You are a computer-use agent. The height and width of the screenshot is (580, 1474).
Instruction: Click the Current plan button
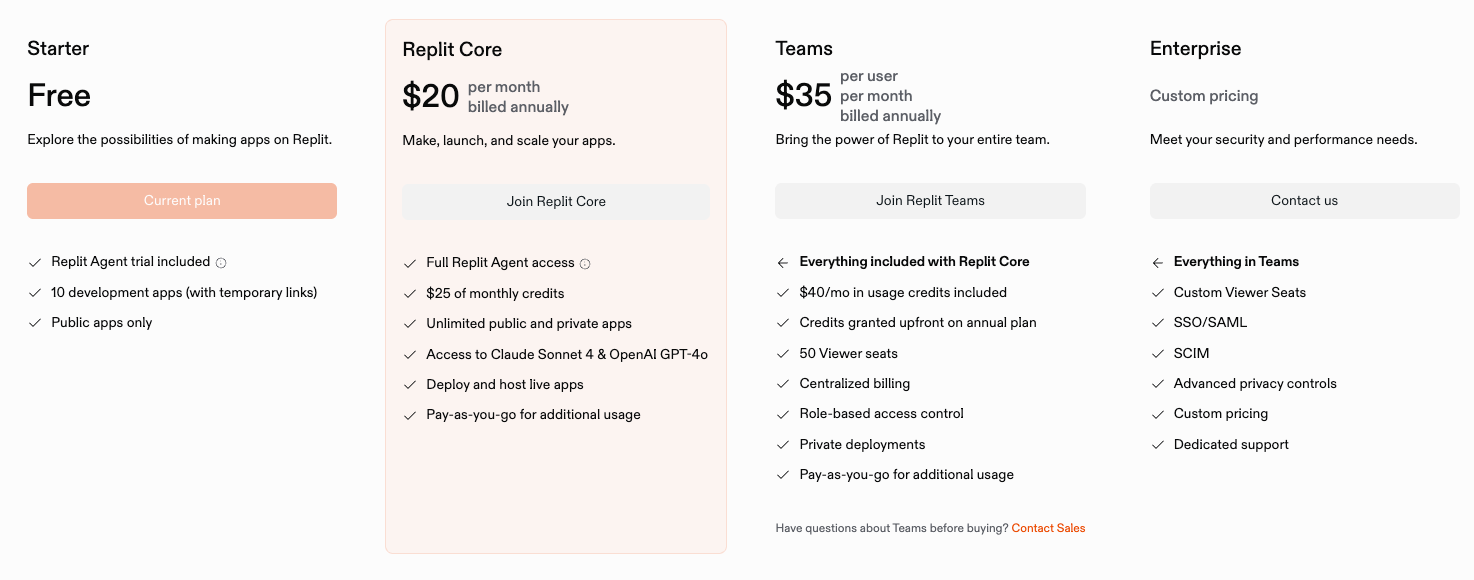[x=182, y=201]
